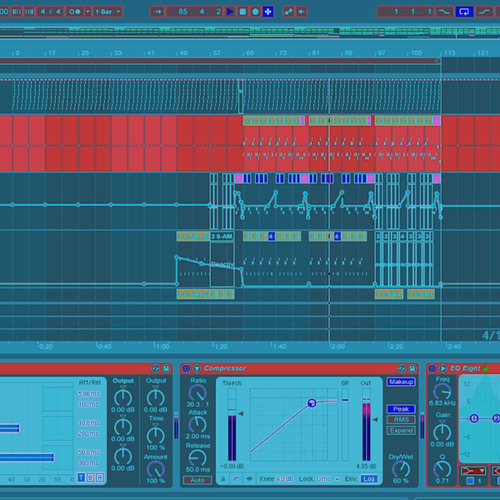Screen dimensions: 500x500
Task: Click the Compressor Dry/Wet knob
Action: [x=401, y=469]
